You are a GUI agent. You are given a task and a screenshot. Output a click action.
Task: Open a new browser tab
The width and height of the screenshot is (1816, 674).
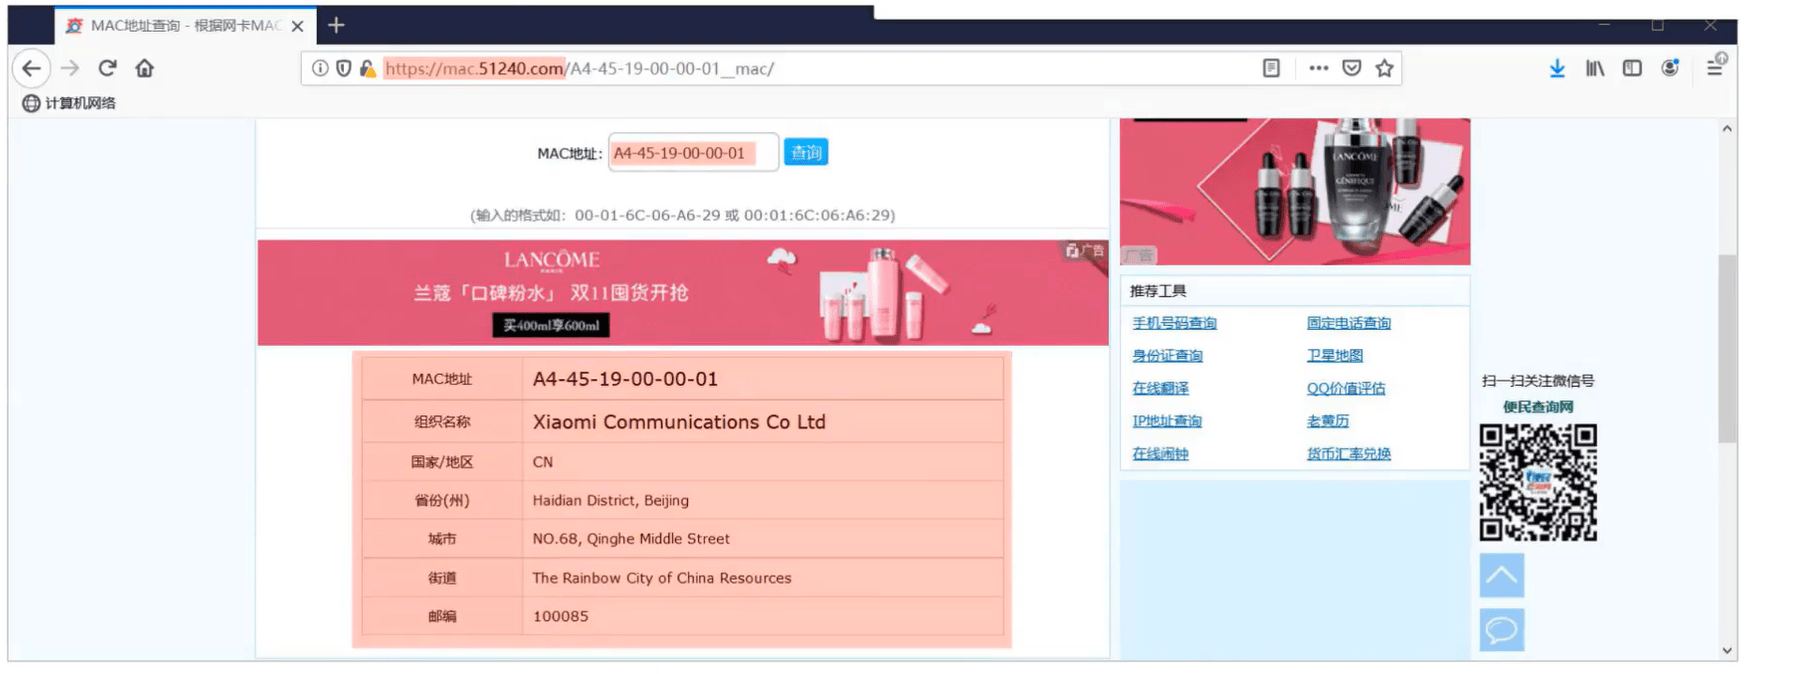pyautogui.click(x=337, y=25)
